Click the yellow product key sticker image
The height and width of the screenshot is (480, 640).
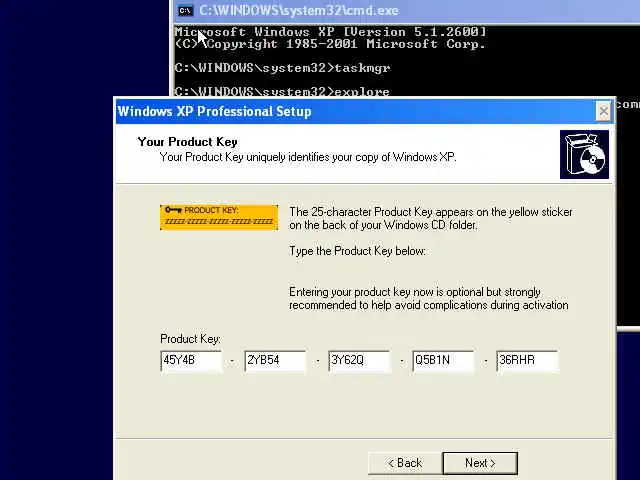[219, 217]
